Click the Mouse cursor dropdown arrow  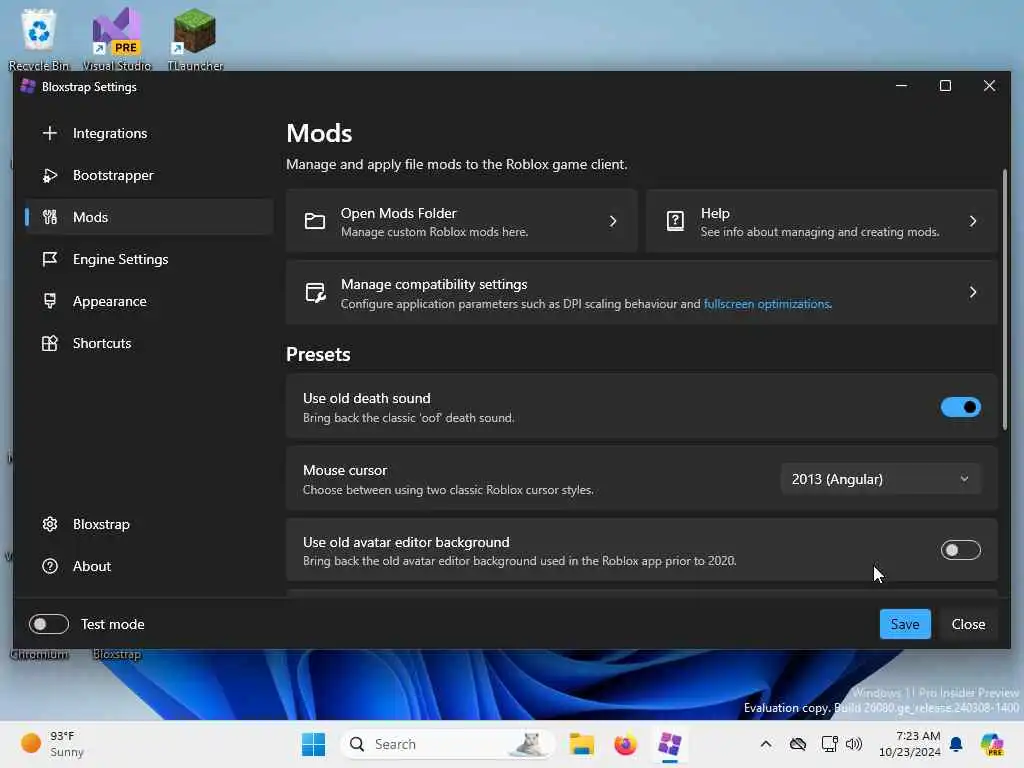[x=964, y=479]
